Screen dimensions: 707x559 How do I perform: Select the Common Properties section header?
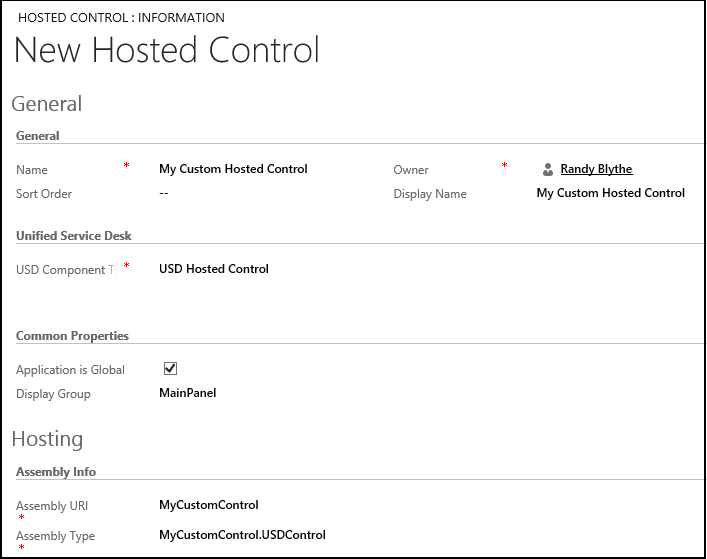tap(72, 336)
